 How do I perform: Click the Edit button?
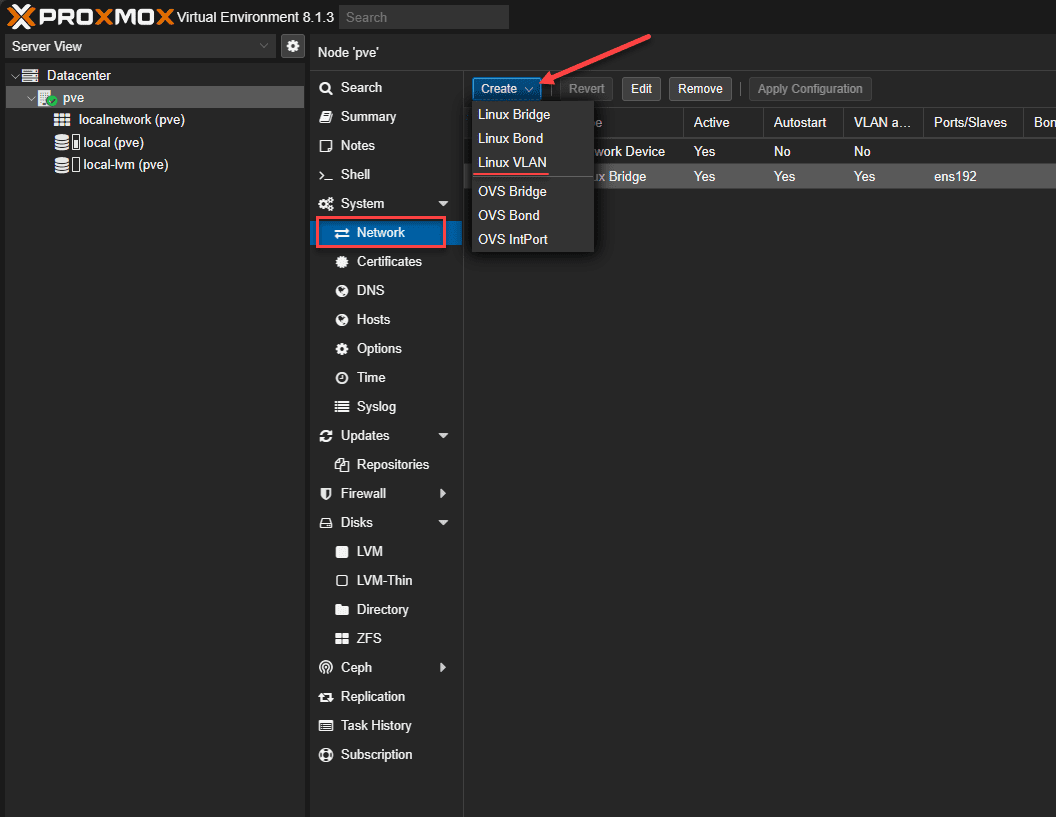(641, 89)
